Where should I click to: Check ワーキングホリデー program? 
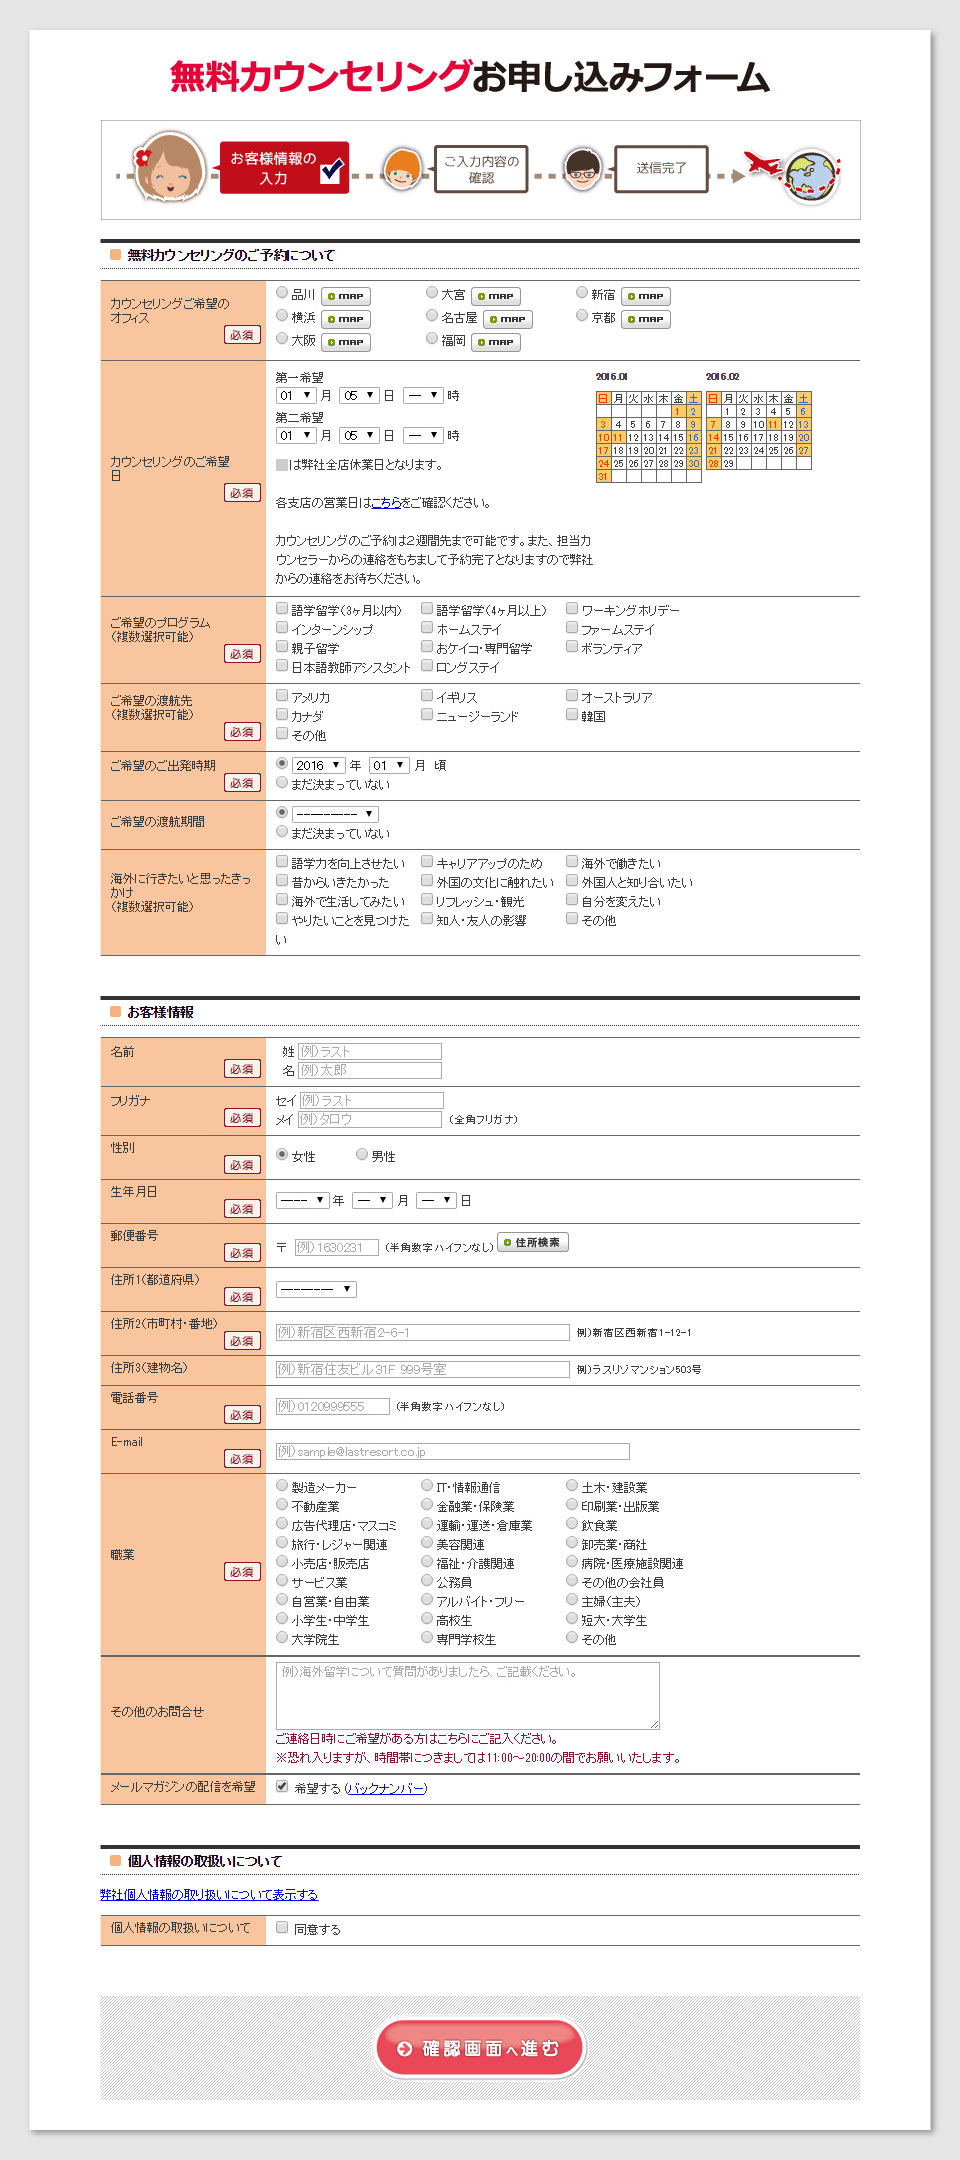coord(572,608)
